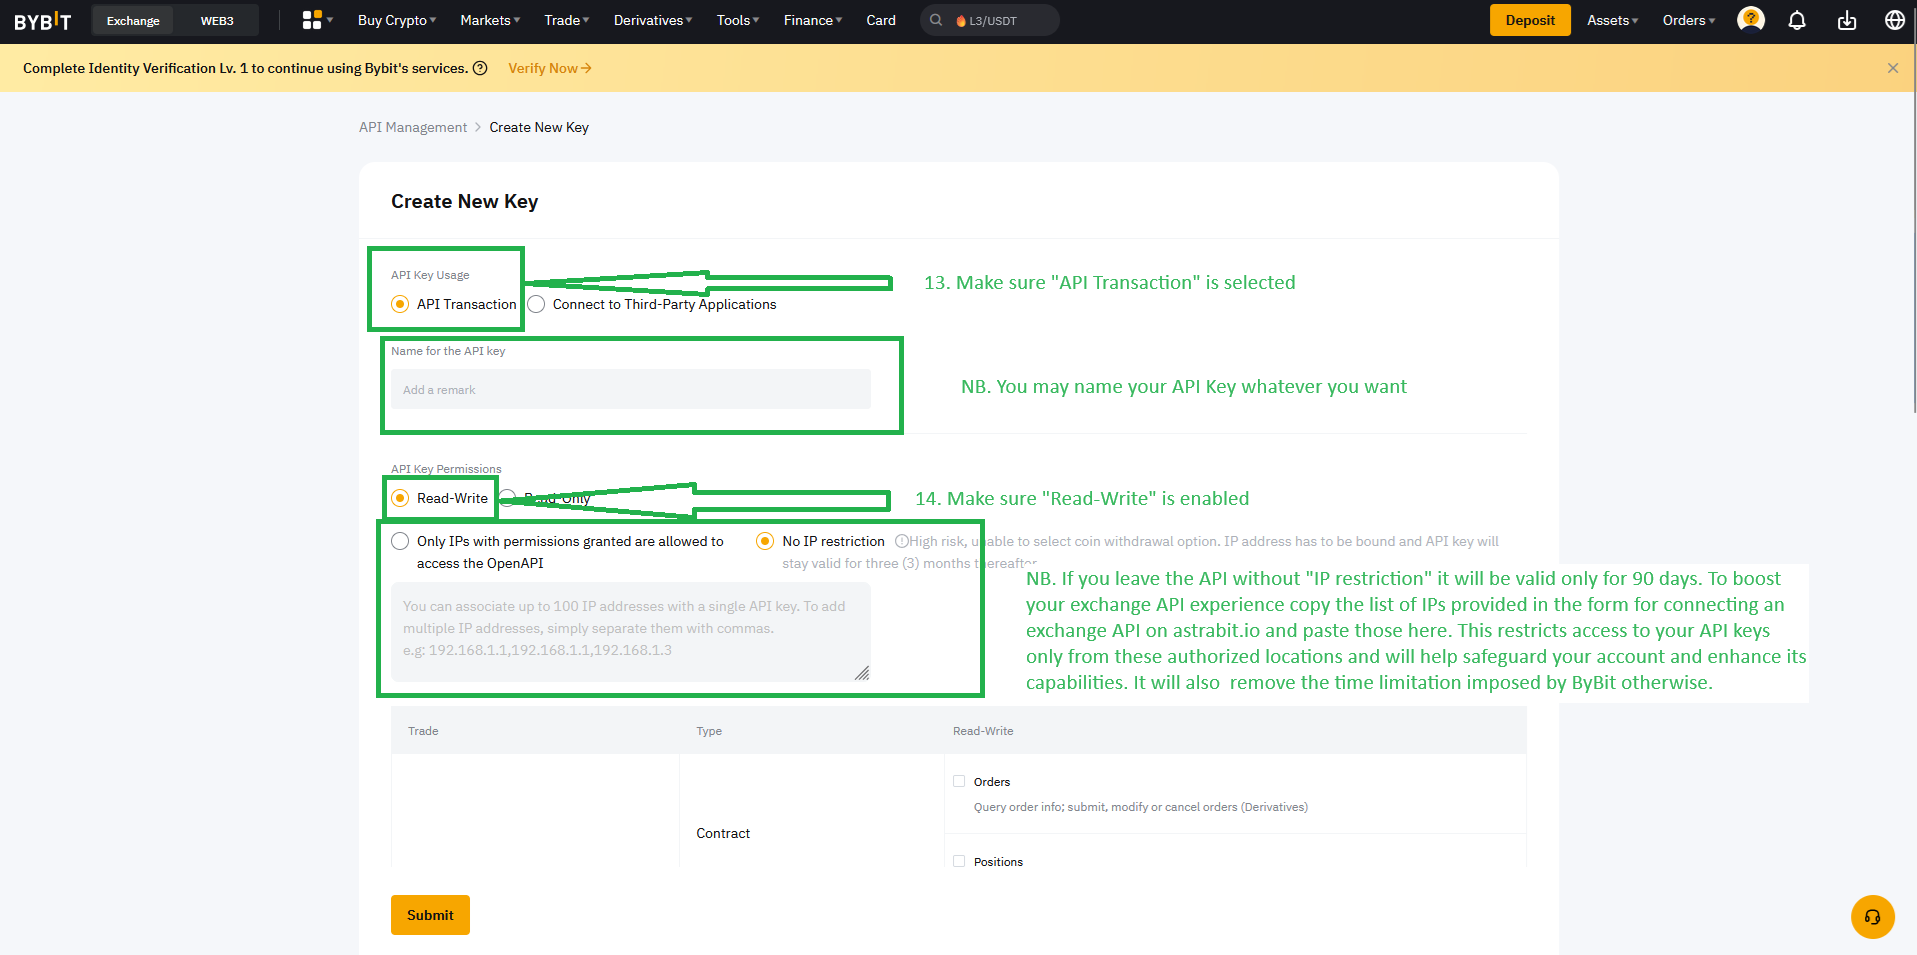
Task: Switch to the Exchange tab
Action: coord(133,20)
